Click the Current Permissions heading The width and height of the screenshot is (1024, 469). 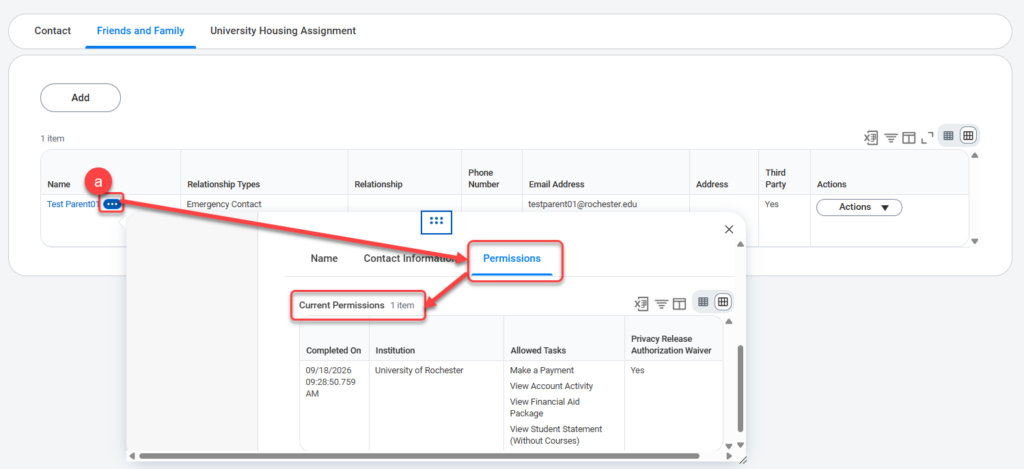[342, 305]
